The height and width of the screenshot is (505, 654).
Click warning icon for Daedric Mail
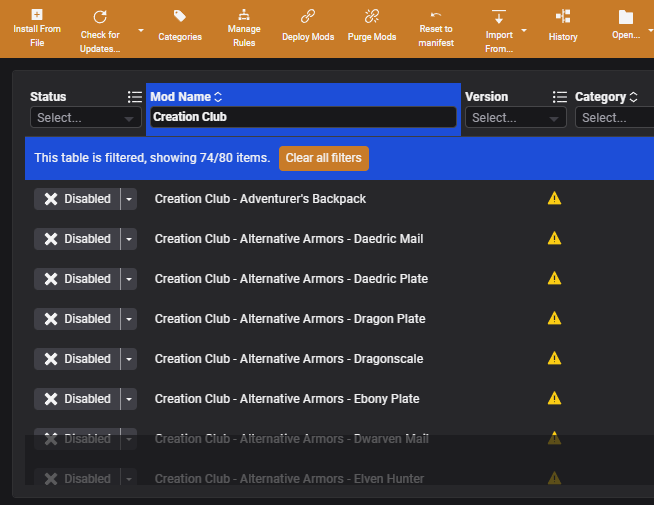[x=554, y=238]
